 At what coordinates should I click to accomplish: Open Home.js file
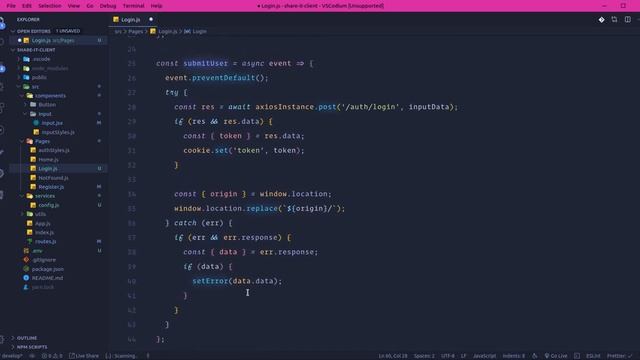click(x=49, y=160)
